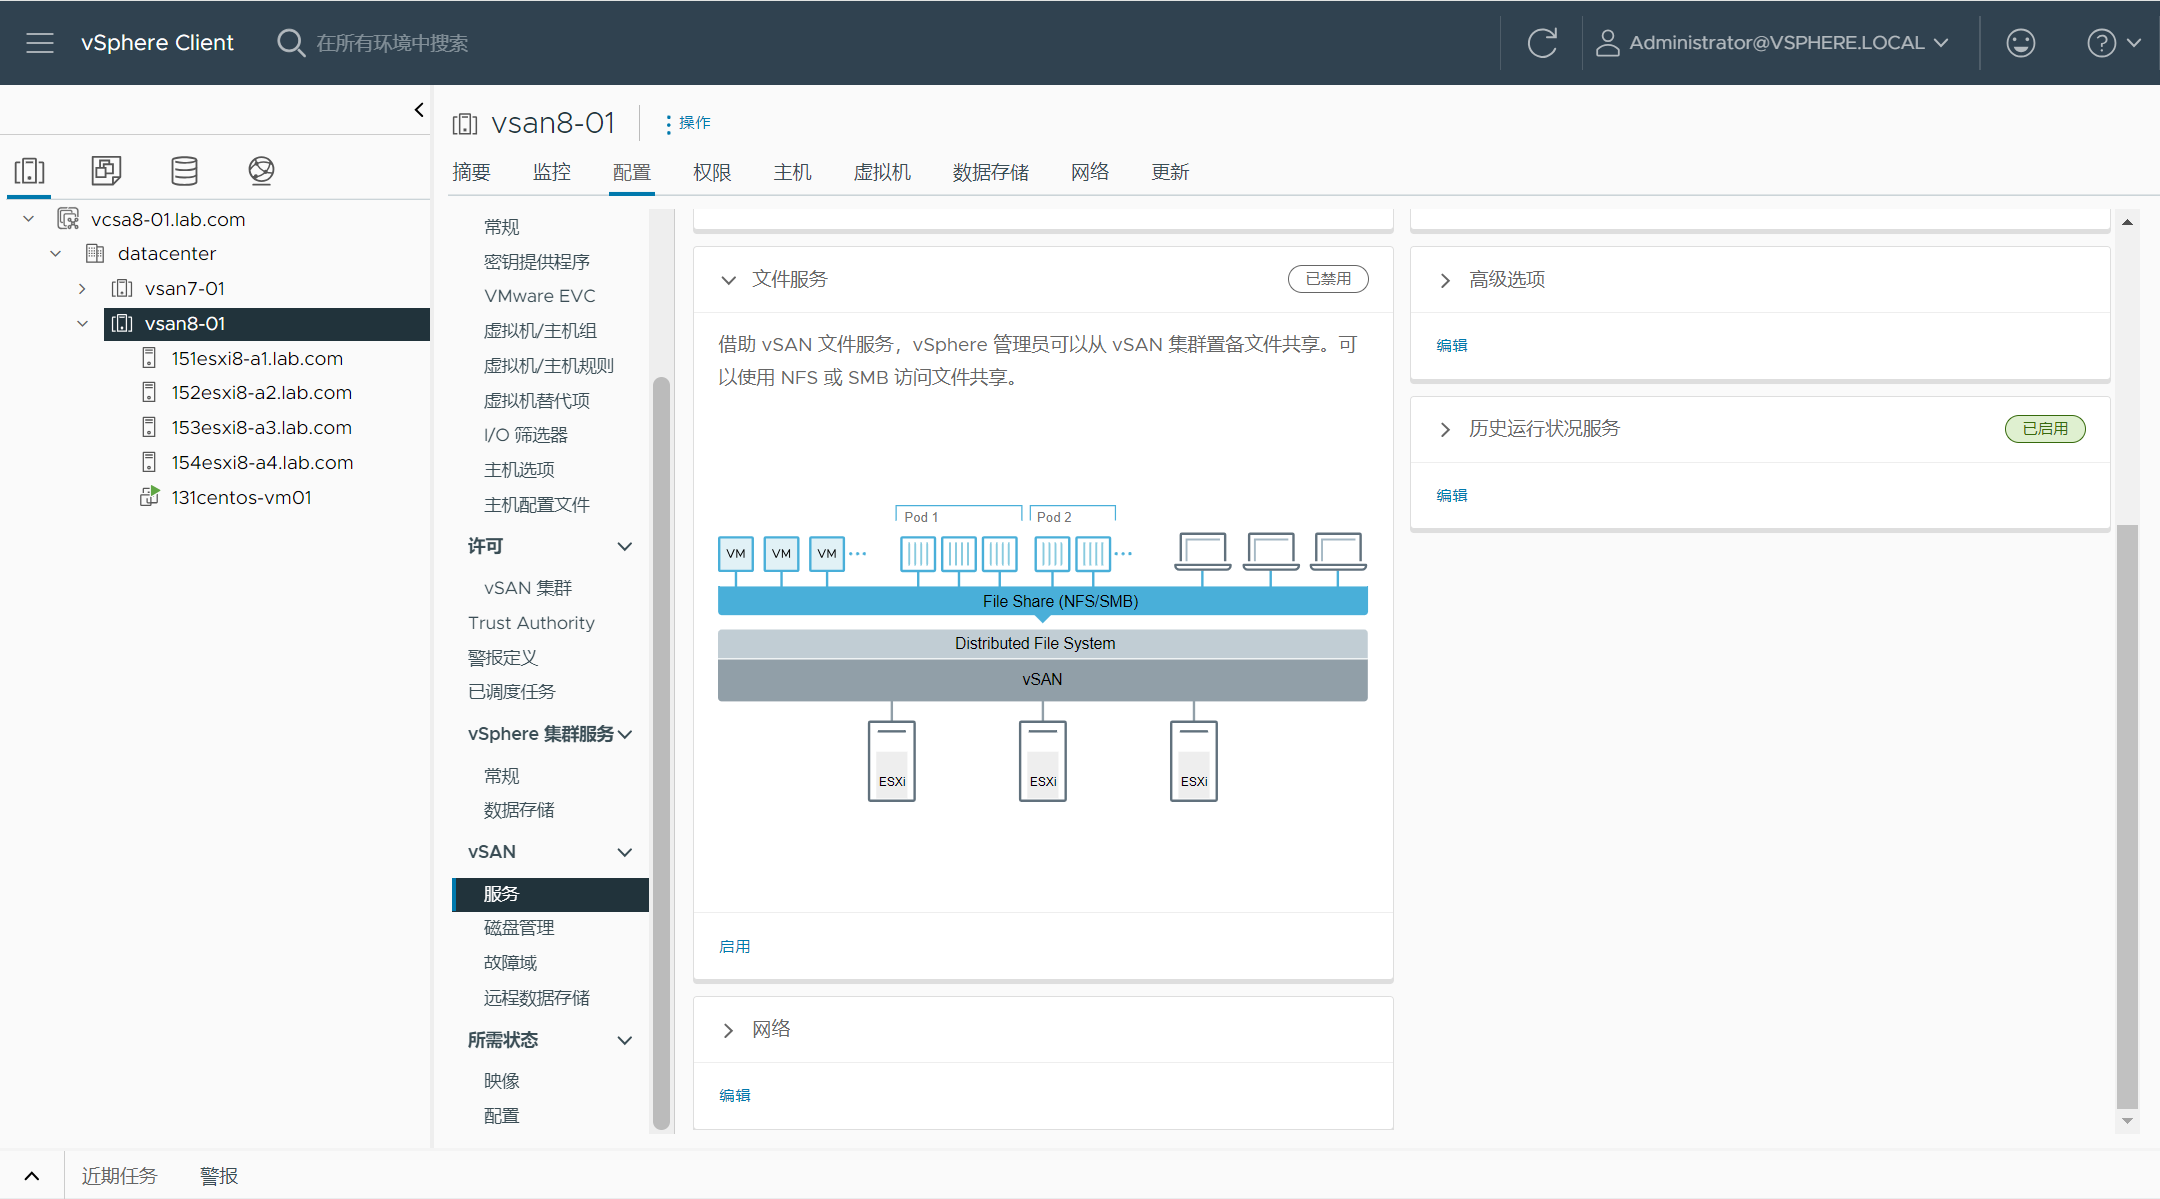Screen dimensions: 2160x1199
Task: Click the main content scrollbar down arrow
Action: [x=2127, y=1121]
